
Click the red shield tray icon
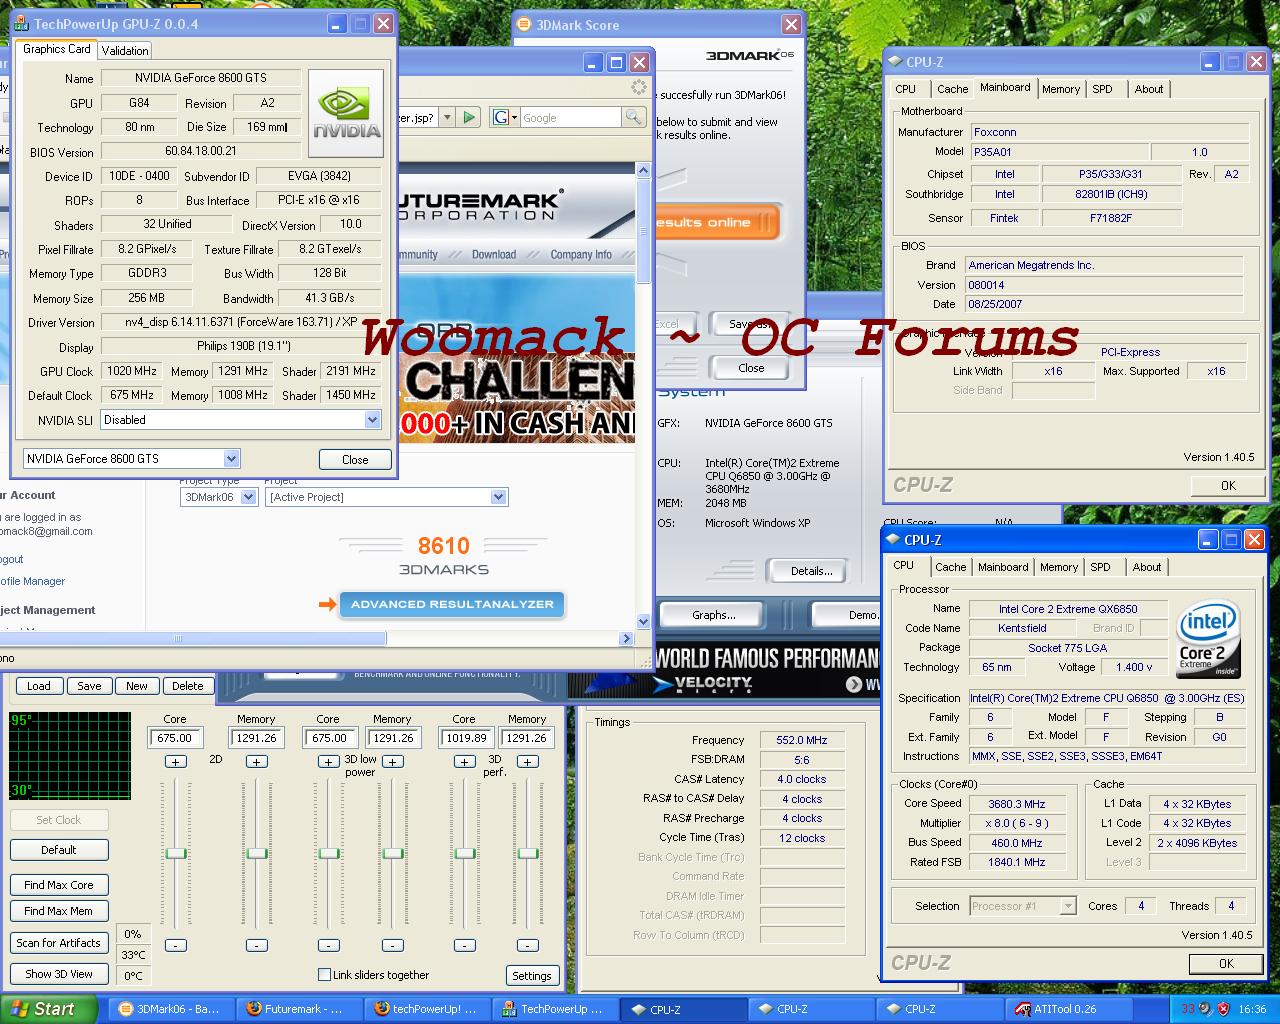pos(1223,1009)
